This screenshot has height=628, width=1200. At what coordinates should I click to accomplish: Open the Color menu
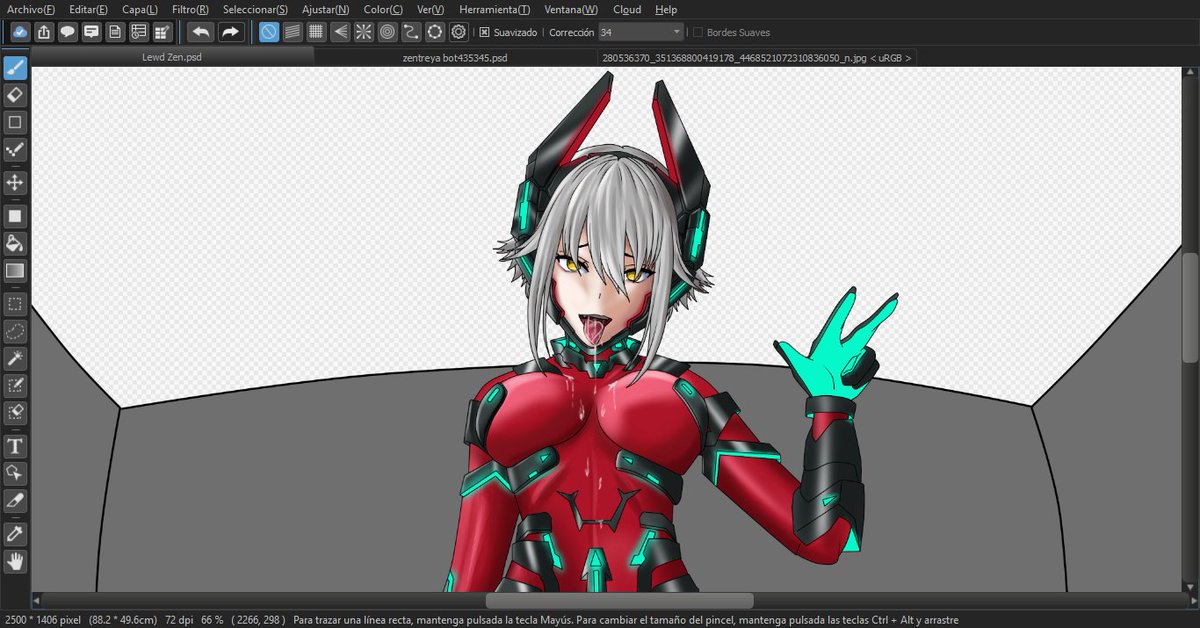pyautogui.click(x=383, y=9)
